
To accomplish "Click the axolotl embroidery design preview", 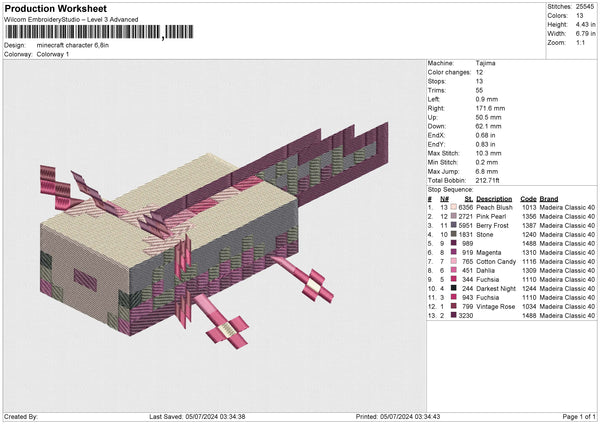I will pos(214,235).
